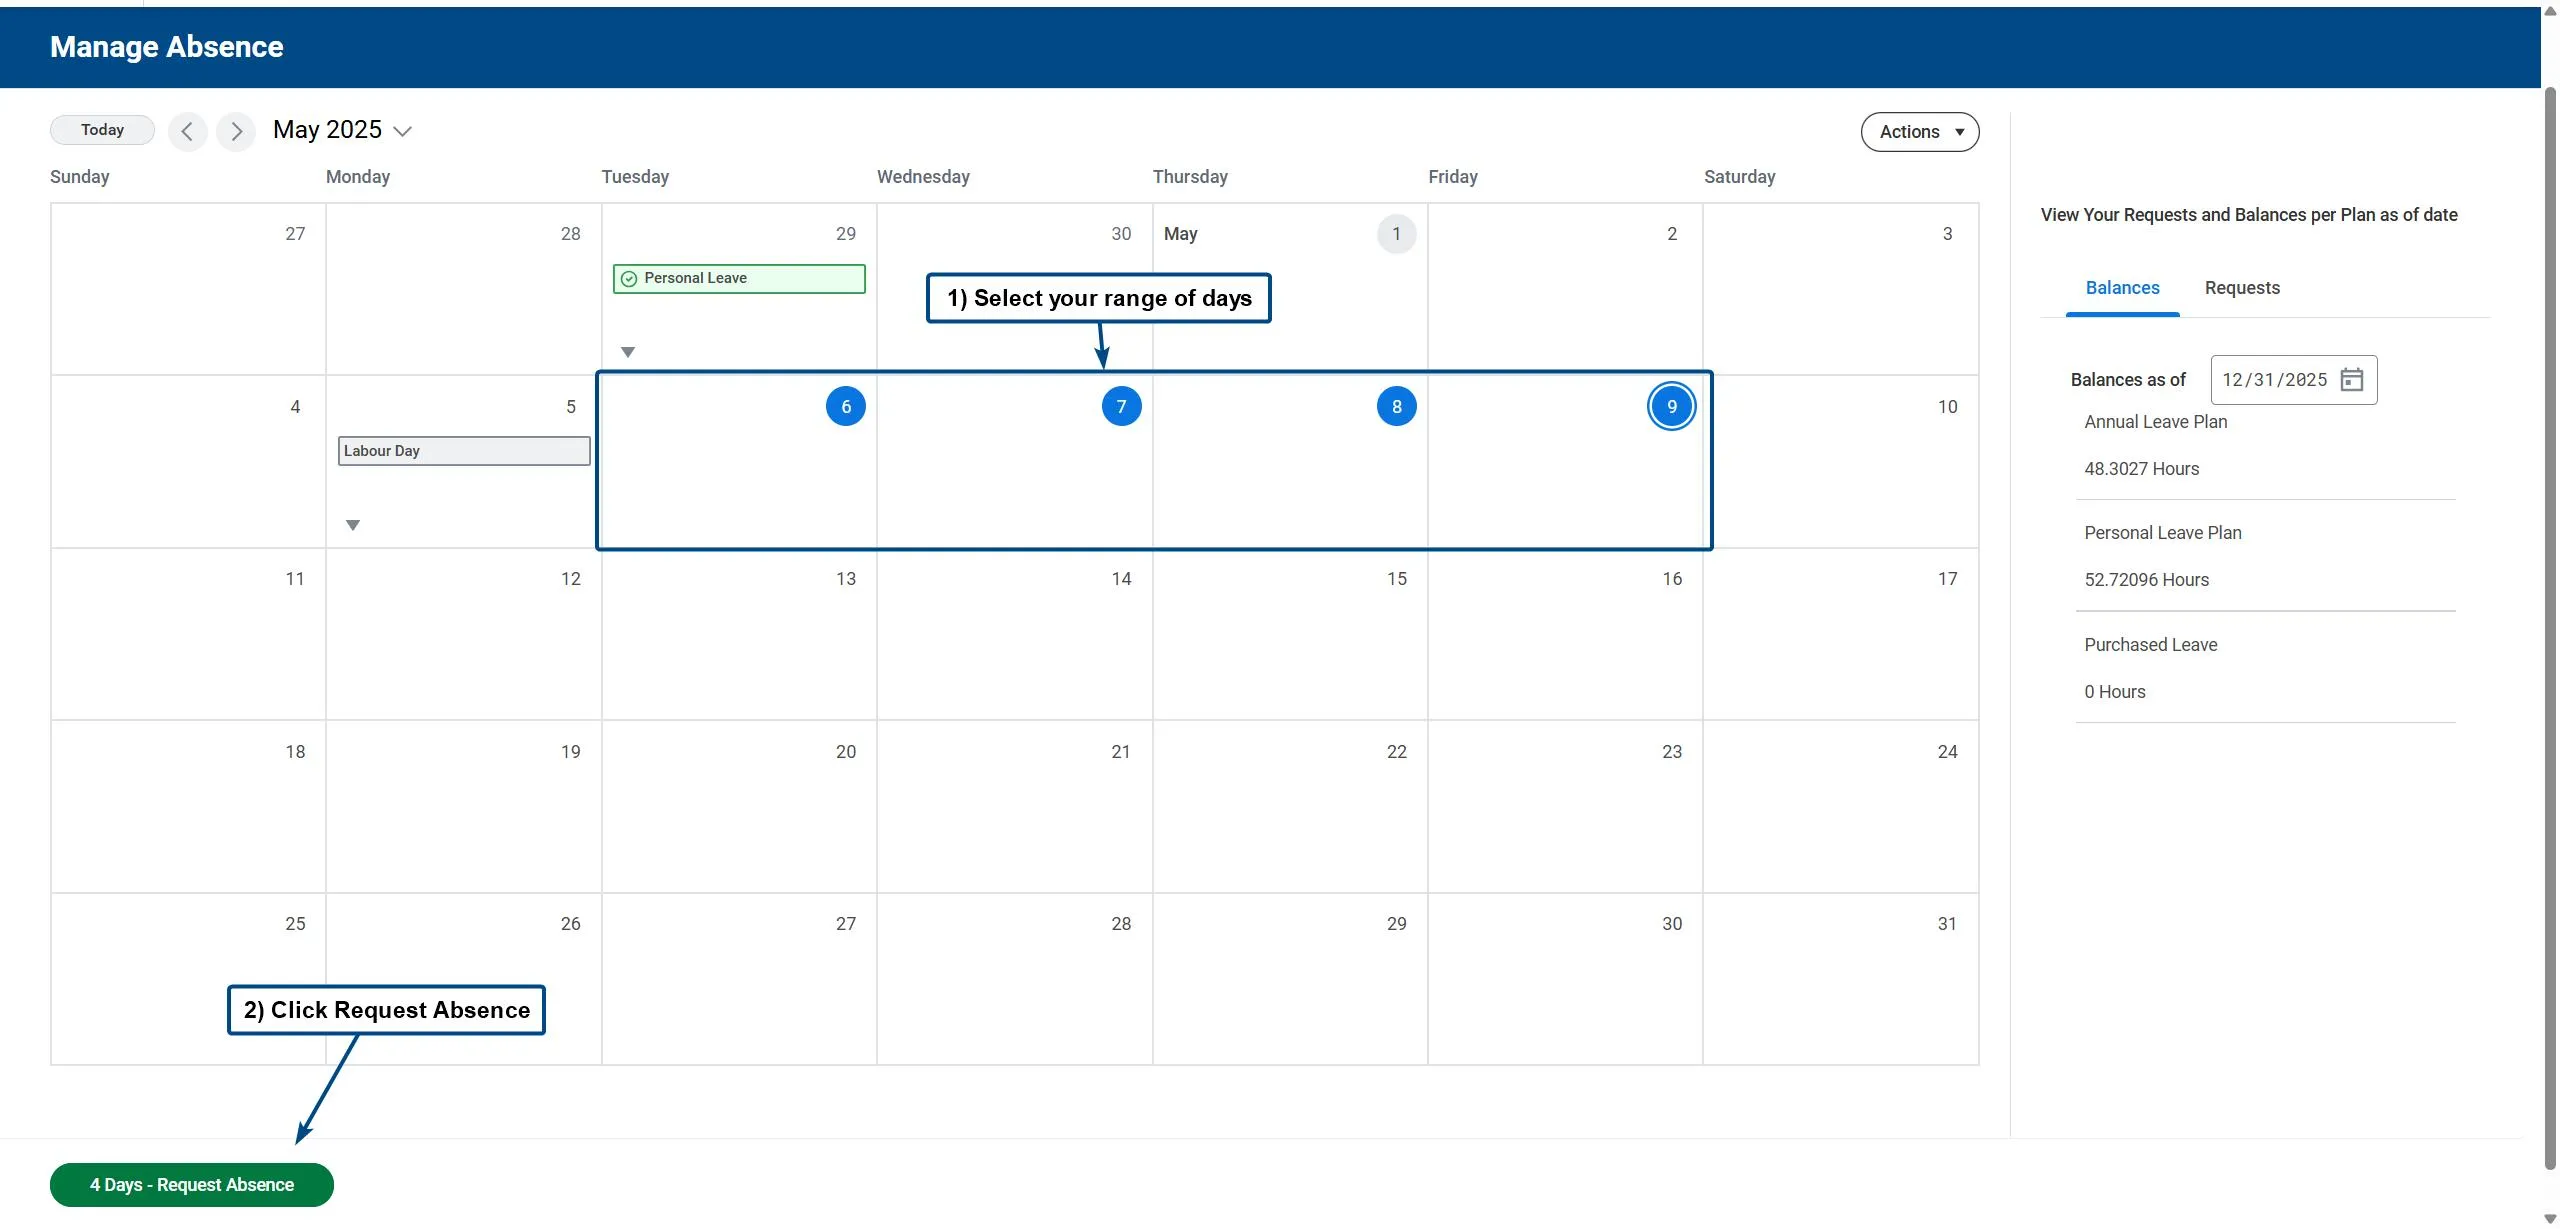Screen dimensions: 2560x1229
Task: Deselect day 6 on the calendar
Action: click(x=845, y=407)
